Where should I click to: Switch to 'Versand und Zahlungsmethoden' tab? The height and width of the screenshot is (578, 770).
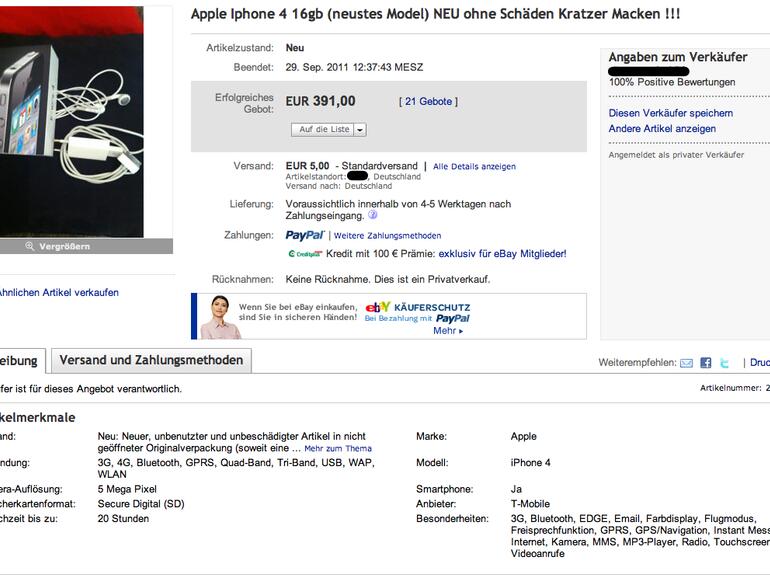pyautogui.click(x=151, y=360)
